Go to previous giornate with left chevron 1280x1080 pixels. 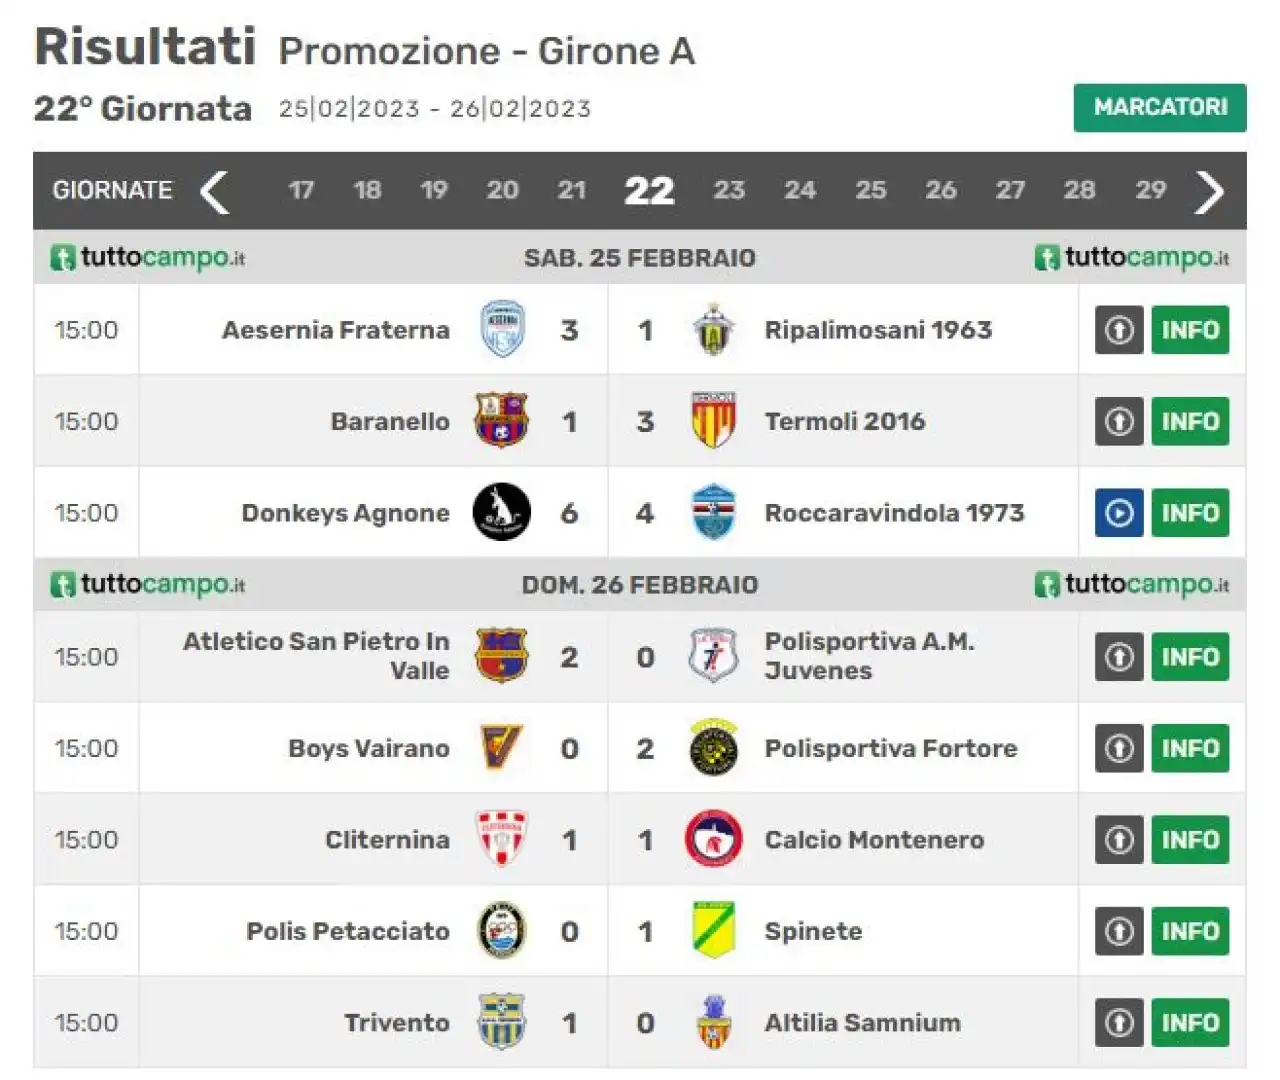215,191
